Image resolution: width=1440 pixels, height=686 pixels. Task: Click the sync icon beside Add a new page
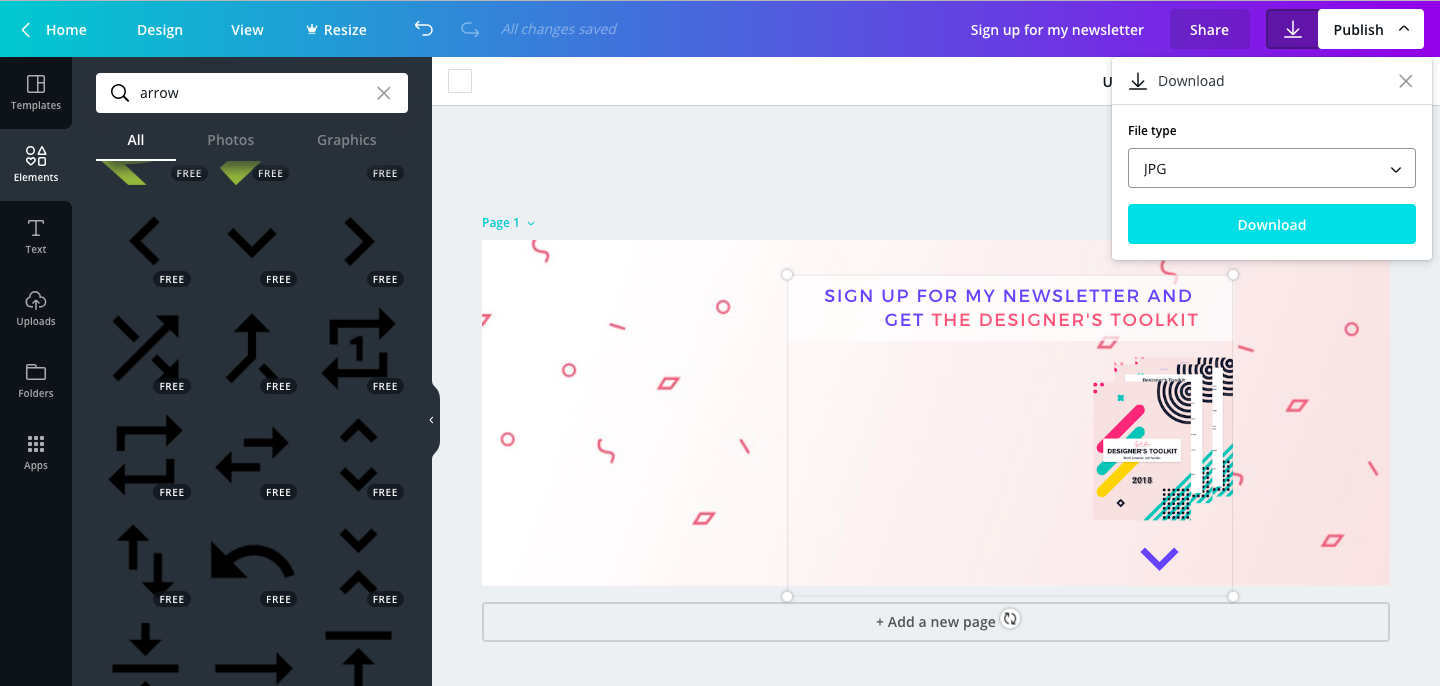pyautogui.click(x=1010, y=619)
